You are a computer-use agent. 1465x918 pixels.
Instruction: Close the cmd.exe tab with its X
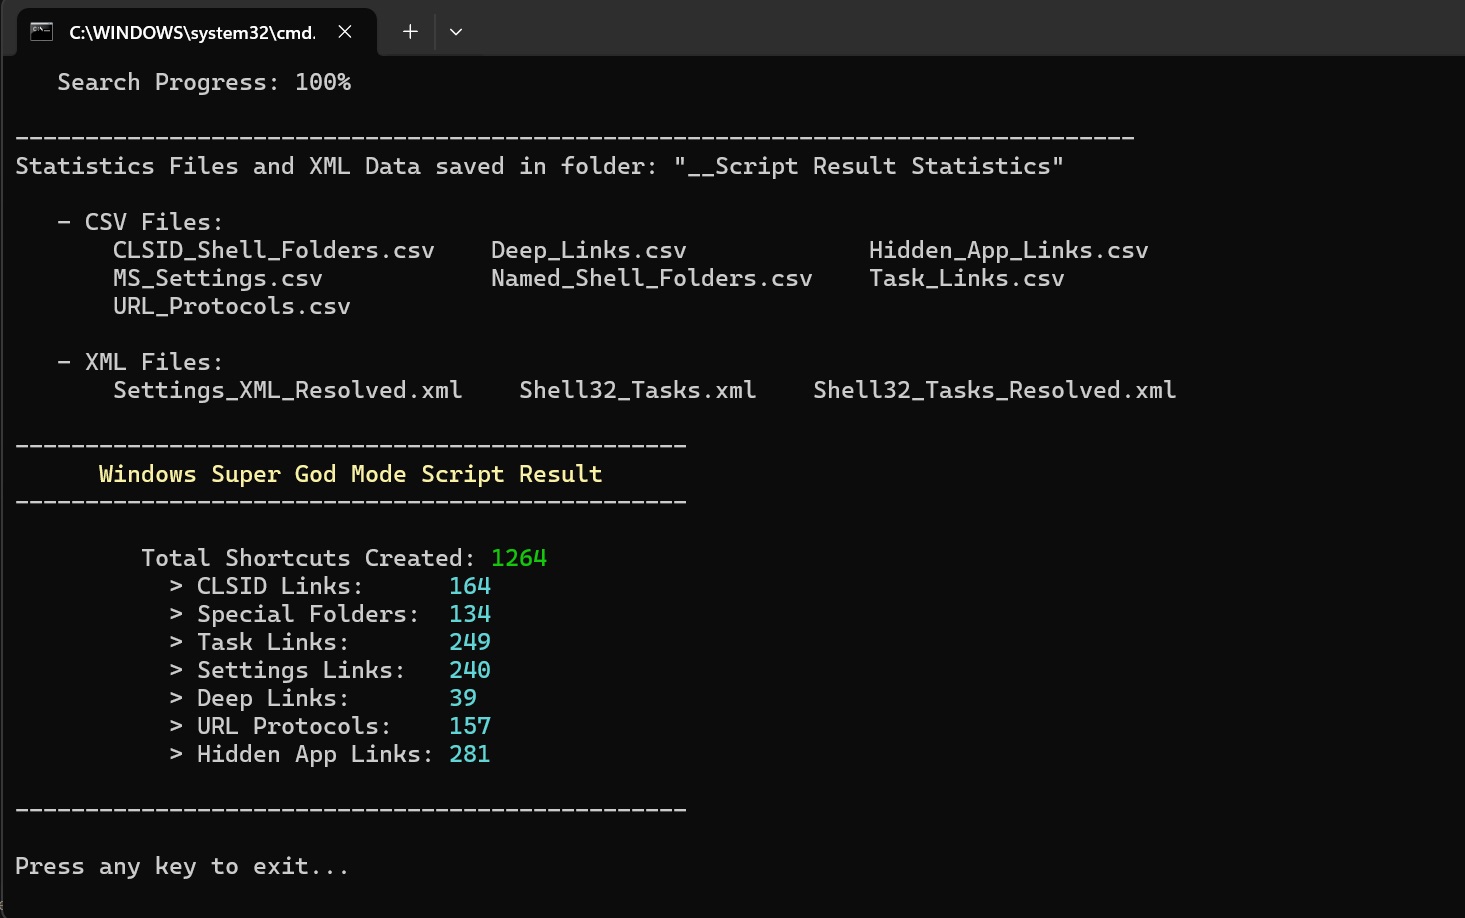[345, 31]
